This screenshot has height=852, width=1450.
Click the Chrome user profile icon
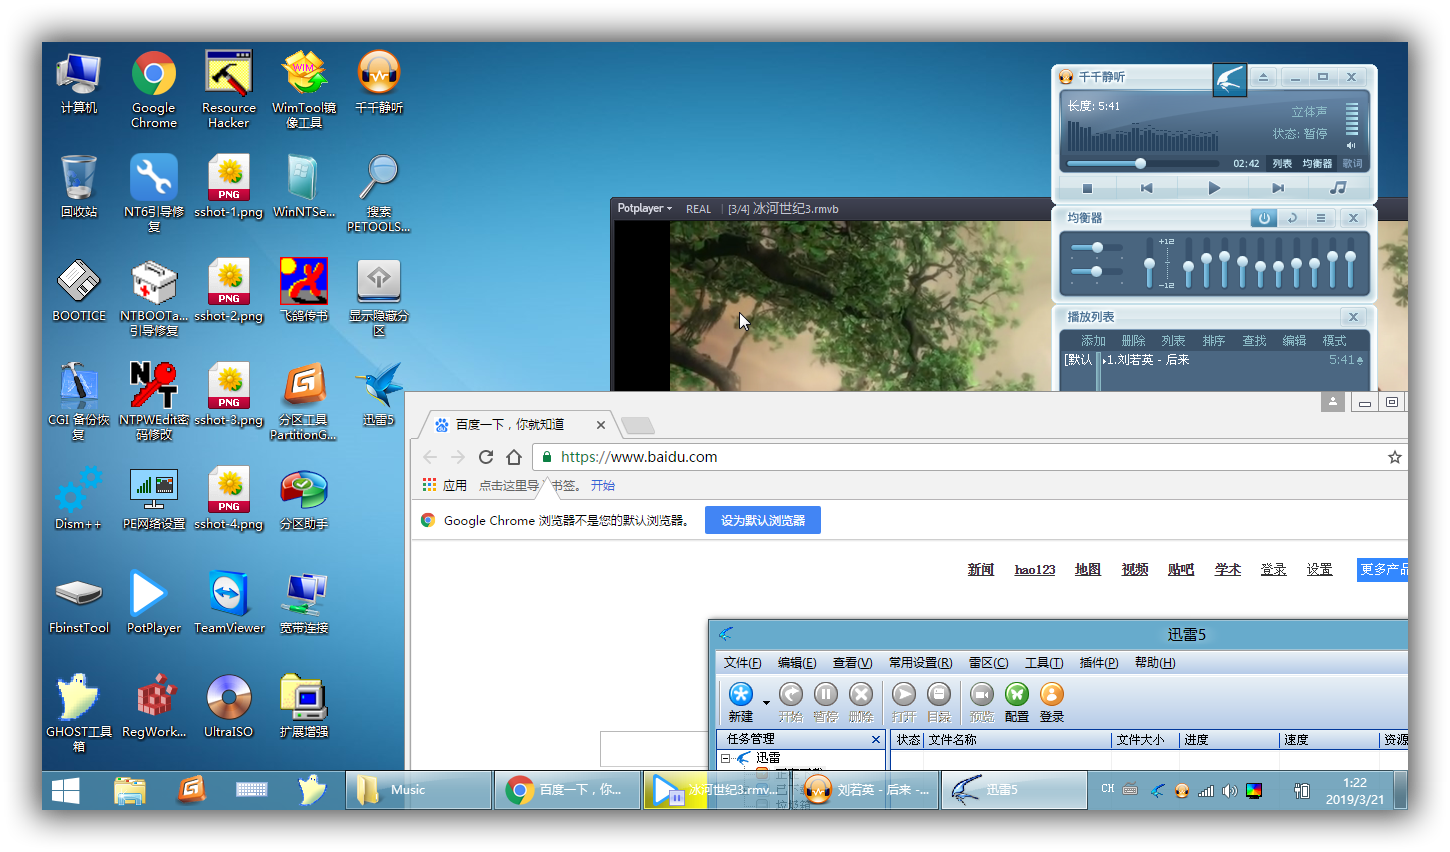coord(1332,401)
